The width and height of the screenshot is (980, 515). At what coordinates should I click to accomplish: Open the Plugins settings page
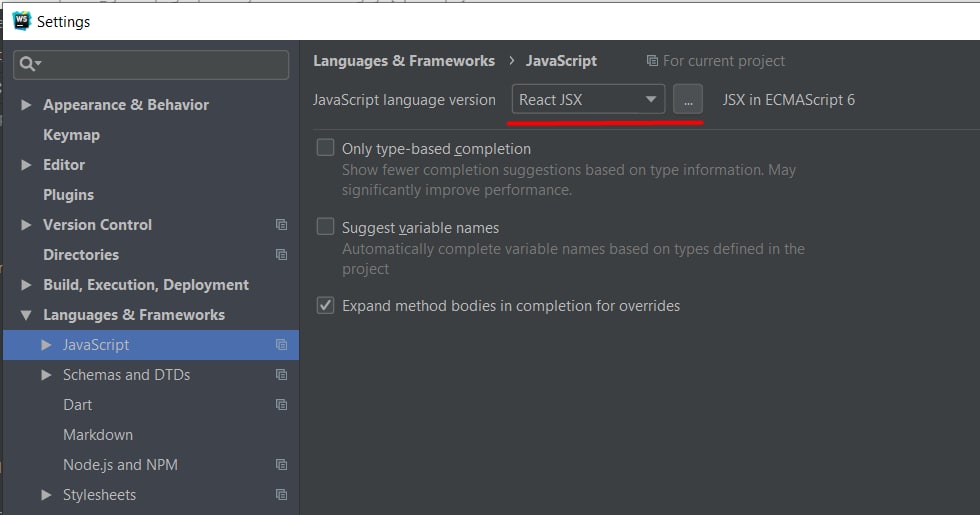coord(68,194)
